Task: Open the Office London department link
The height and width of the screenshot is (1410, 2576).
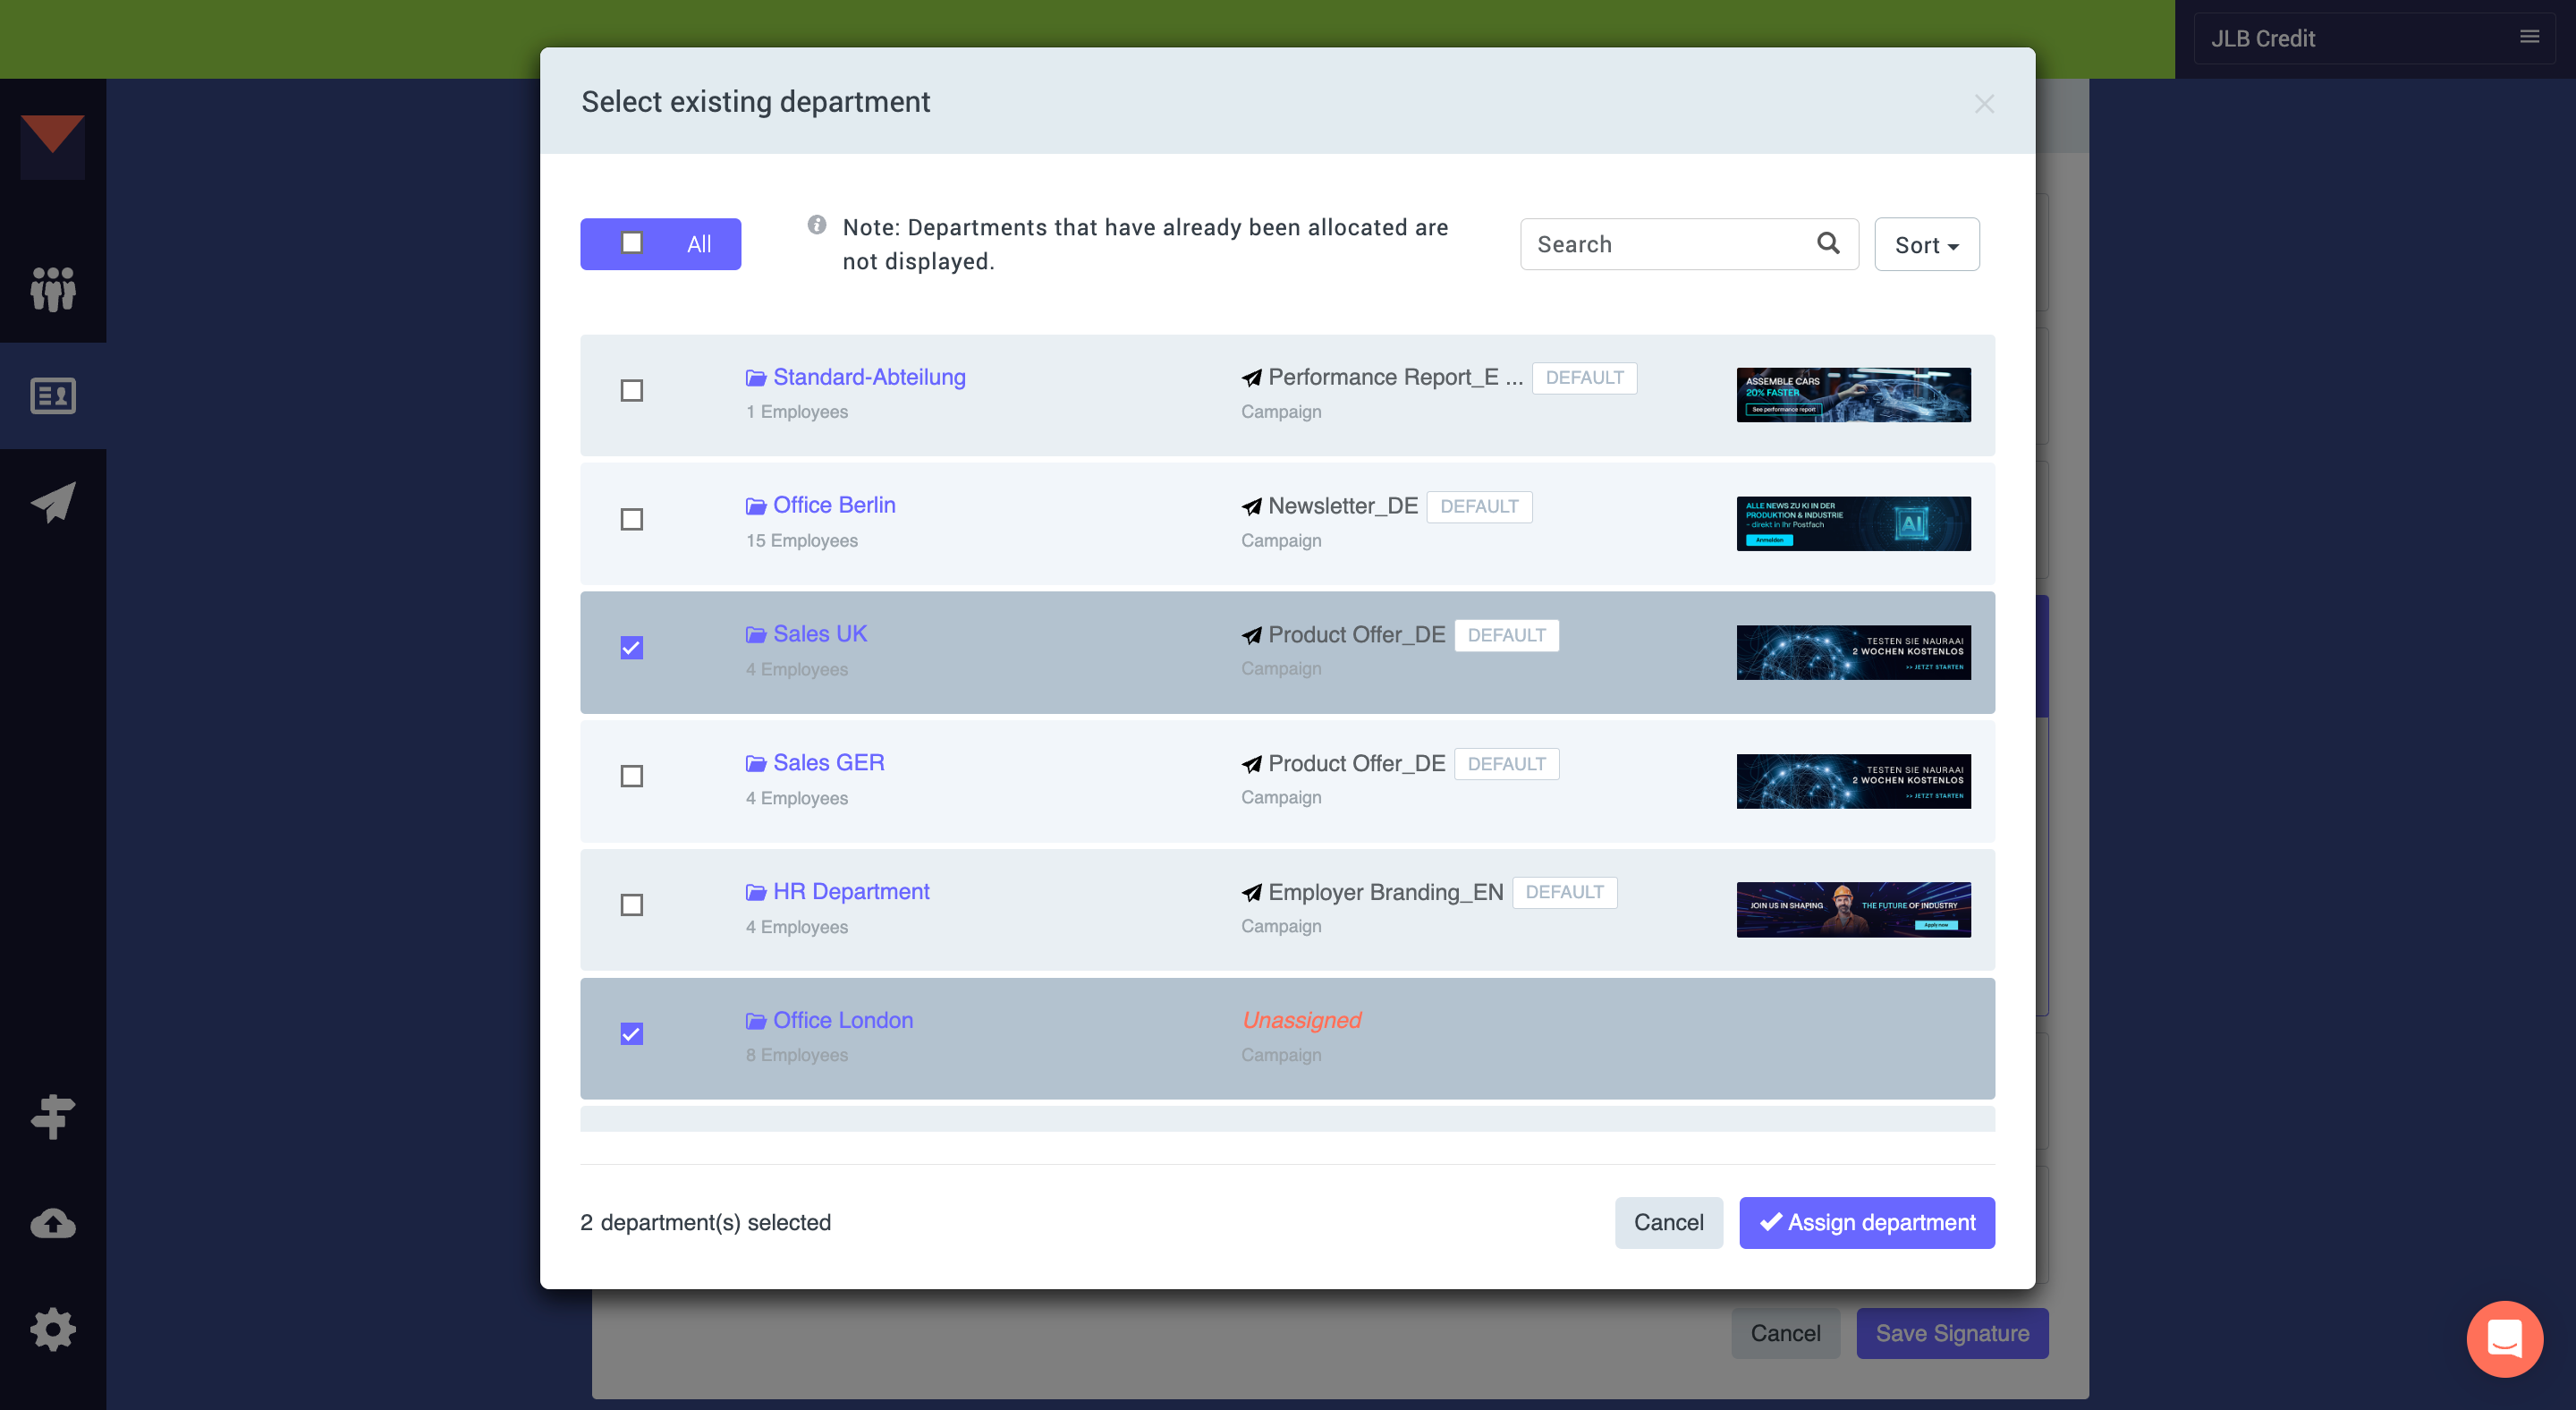Action: (843, 1020)
